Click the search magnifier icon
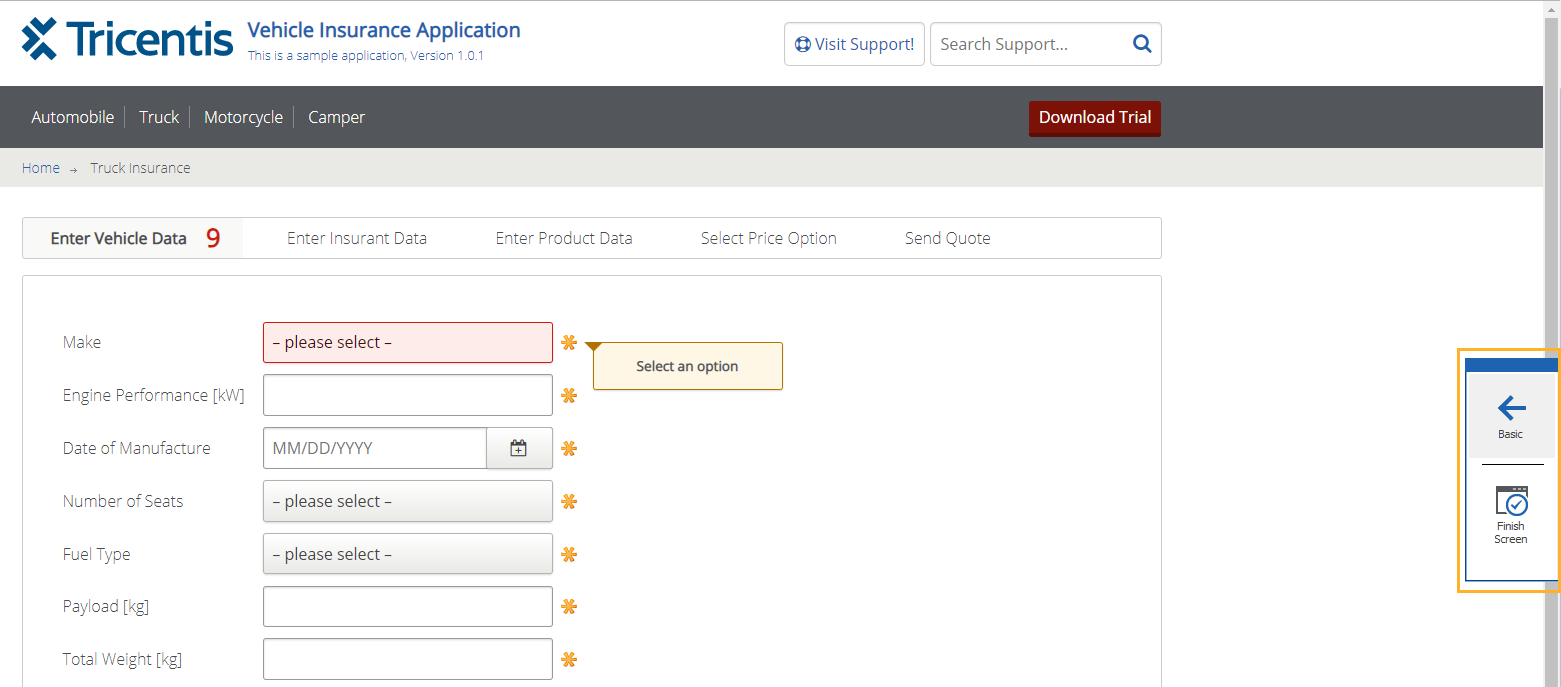1561x687 pixels. (x=1141, y=44)
